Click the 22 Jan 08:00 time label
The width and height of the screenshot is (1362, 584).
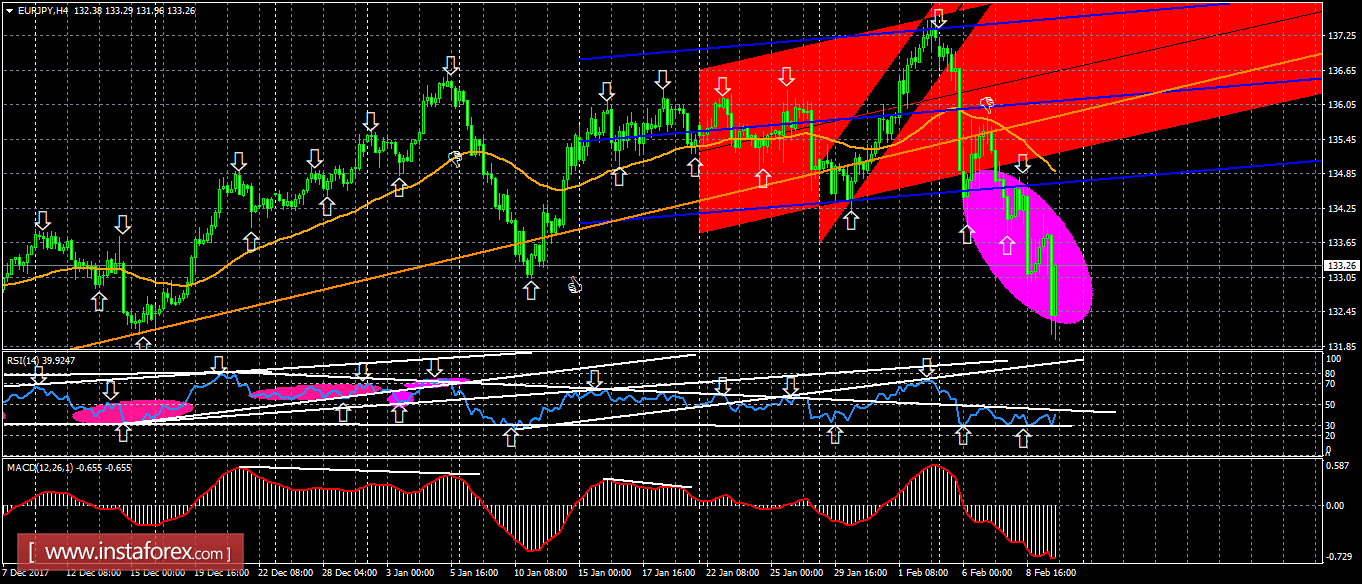735,574
